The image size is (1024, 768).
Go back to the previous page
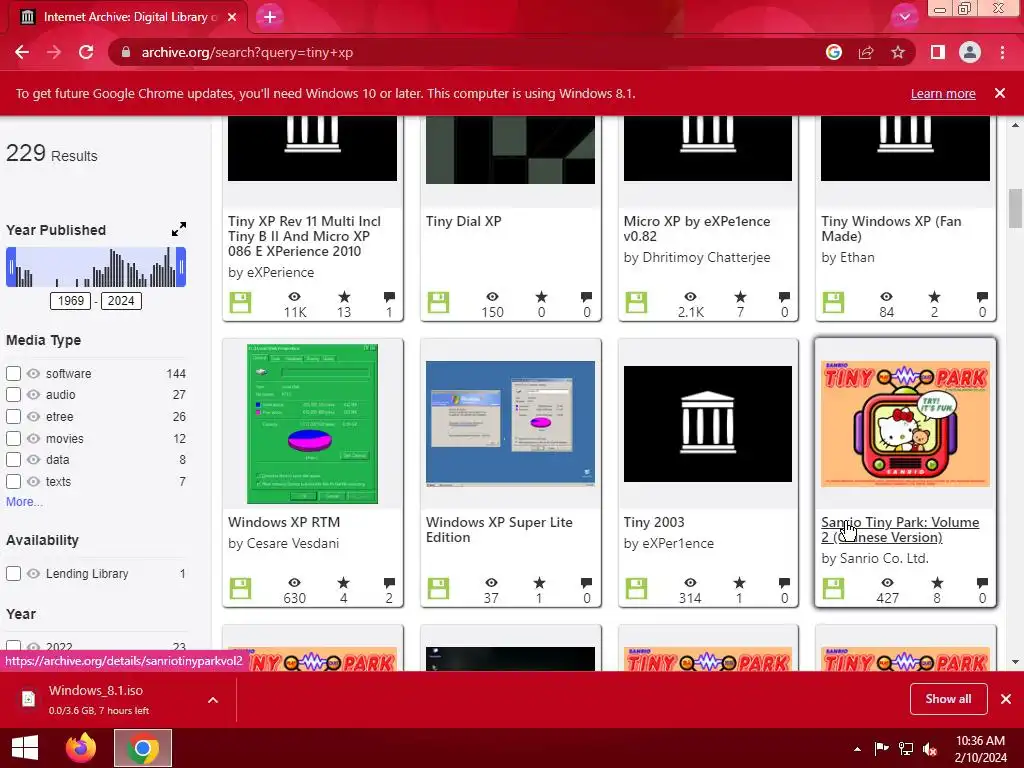[22, 52]
